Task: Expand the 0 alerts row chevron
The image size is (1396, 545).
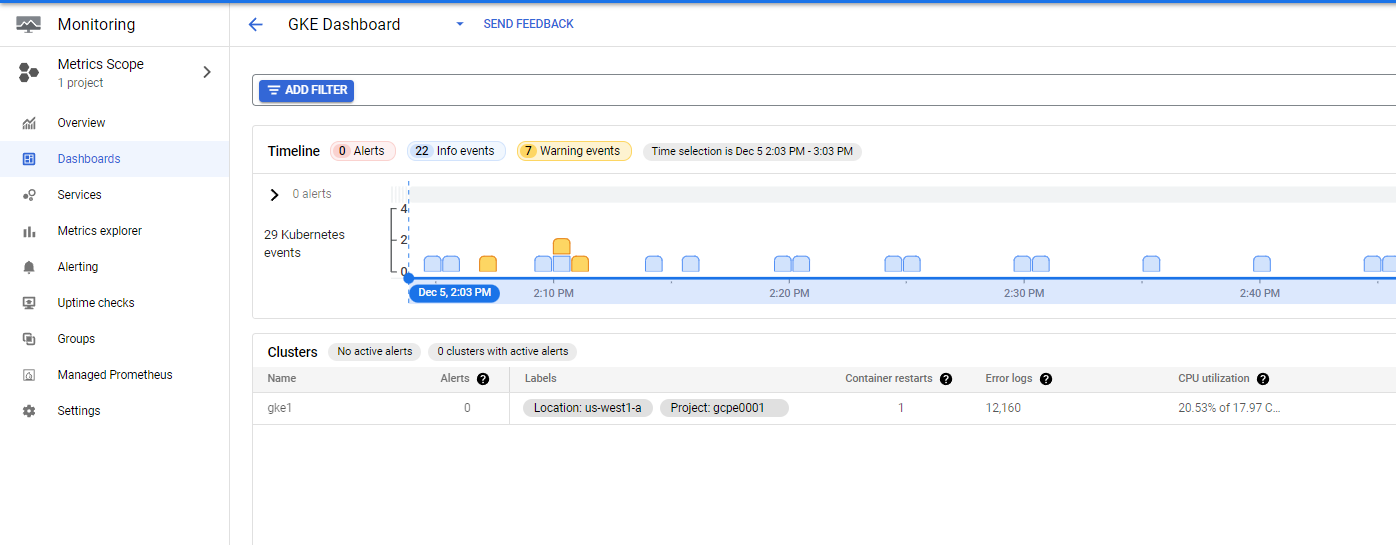Action: click(275, 194)
